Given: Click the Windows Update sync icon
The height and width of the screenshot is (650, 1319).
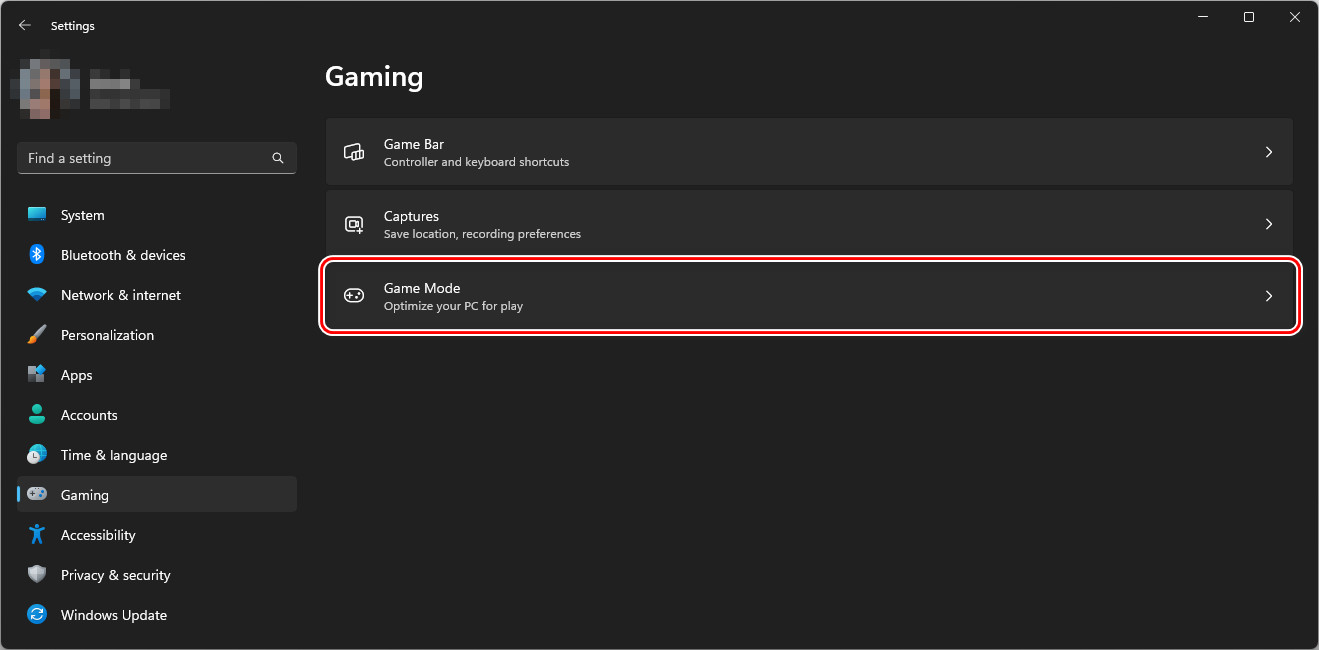Looking at the screenshot, I should tap(37, 615).
